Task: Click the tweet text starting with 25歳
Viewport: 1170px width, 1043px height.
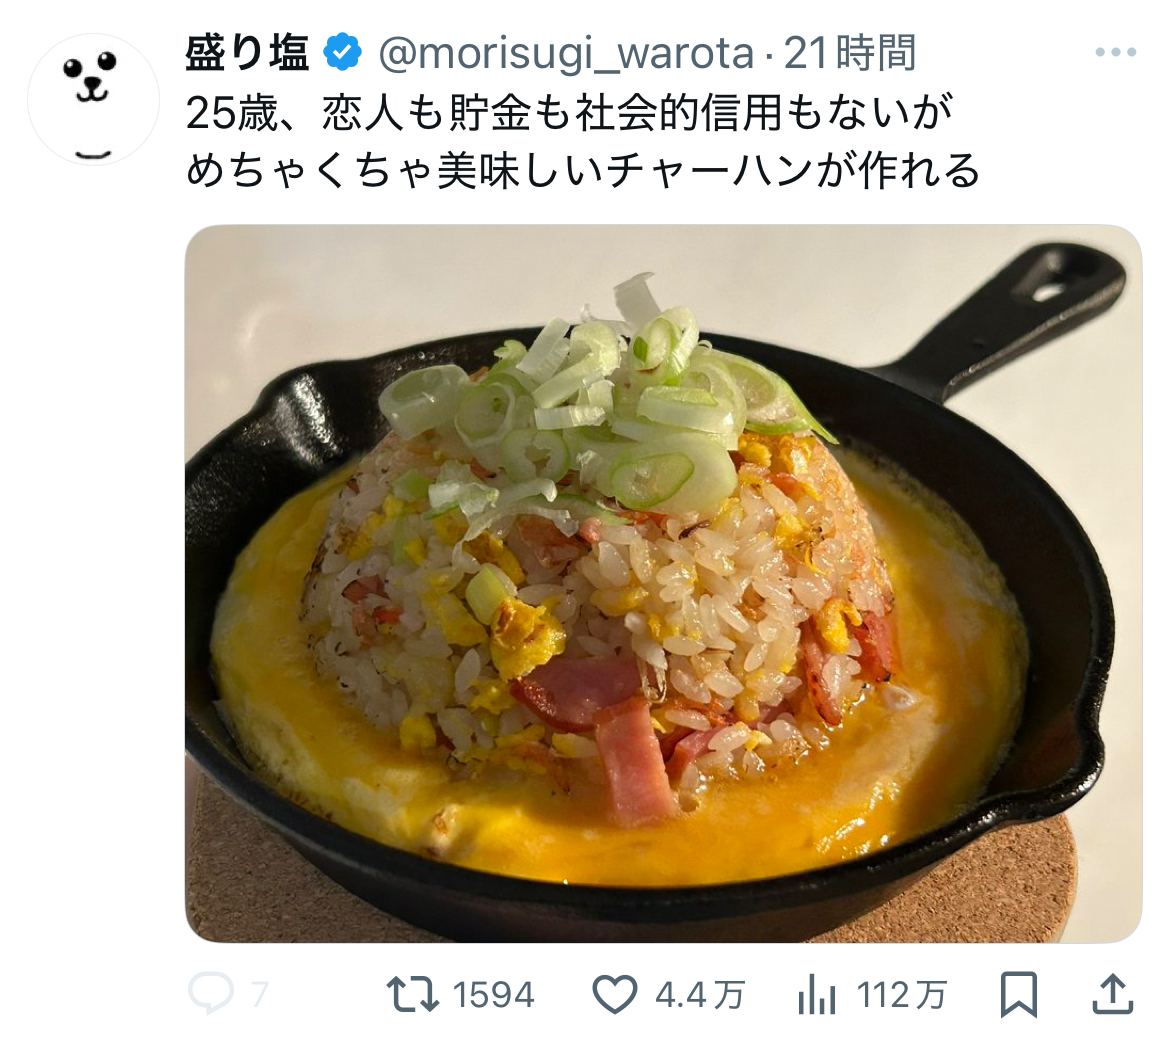Action: pos(569,114)
